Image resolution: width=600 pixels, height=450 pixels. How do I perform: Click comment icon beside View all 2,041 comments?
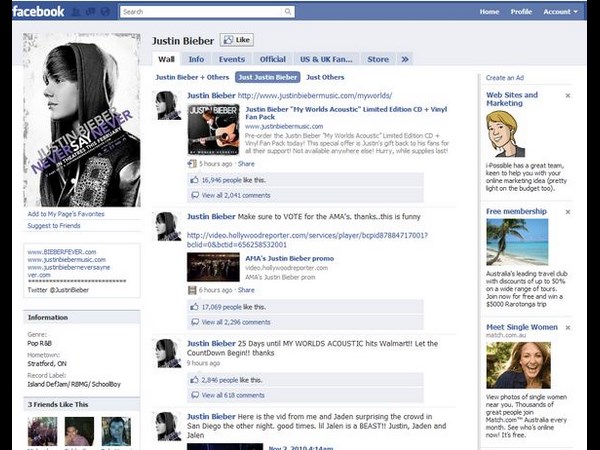coord(194,195)
